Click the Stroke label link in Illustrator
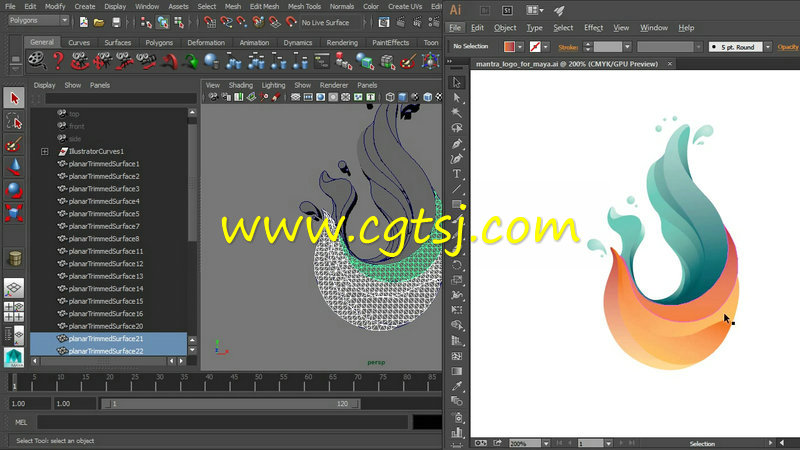This screenshot has width=800, height=450. tap(568, 47)
